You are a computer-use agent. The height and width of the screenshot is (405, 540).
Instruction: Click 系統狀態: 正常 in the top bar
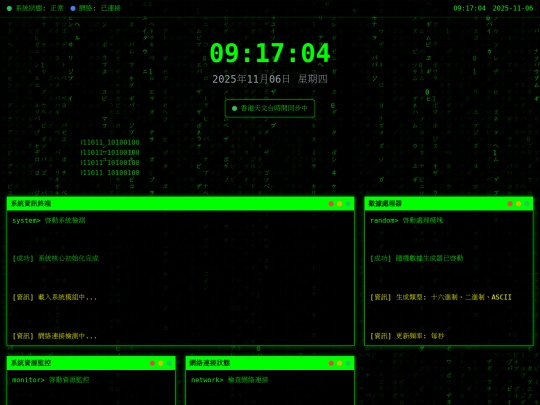[40, 8]
